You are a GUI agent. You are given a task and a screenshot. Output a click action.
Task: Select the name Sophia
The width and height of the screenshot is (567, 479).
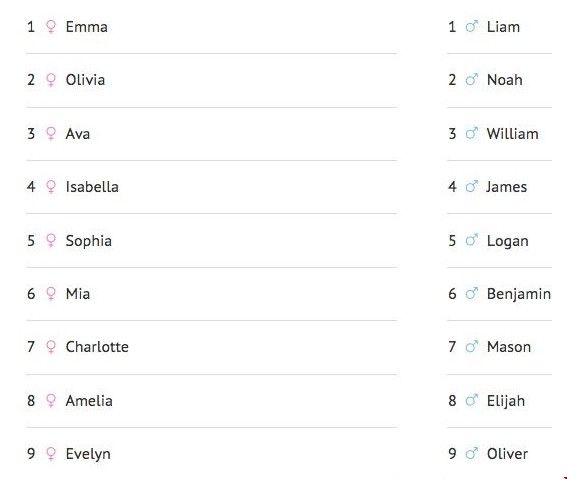pos(89,241)
